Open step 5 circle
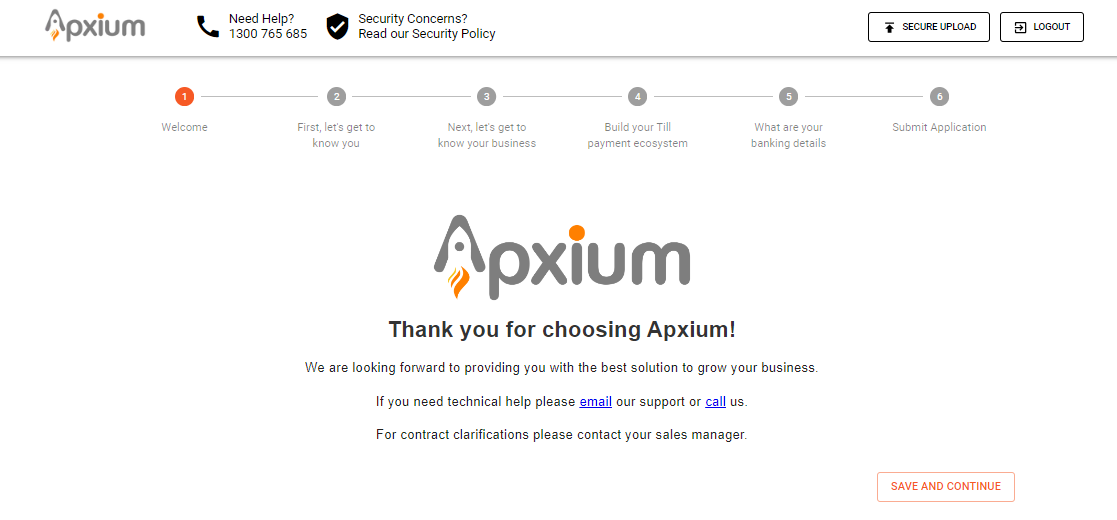This screenshot has height=520, width=1117. [x=789, y=97]
